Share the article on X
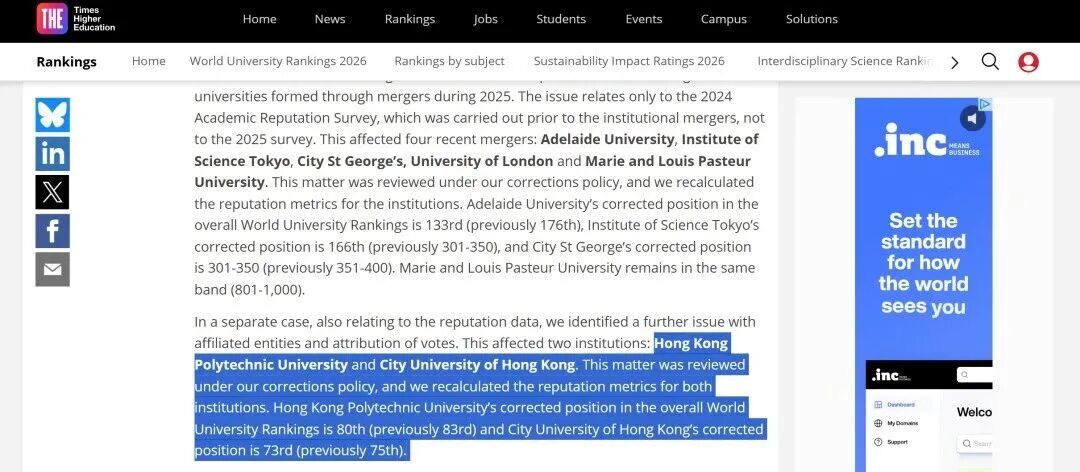Image resolution: width=1080 pixels, height=472 pixels. (x=52, y=192)
